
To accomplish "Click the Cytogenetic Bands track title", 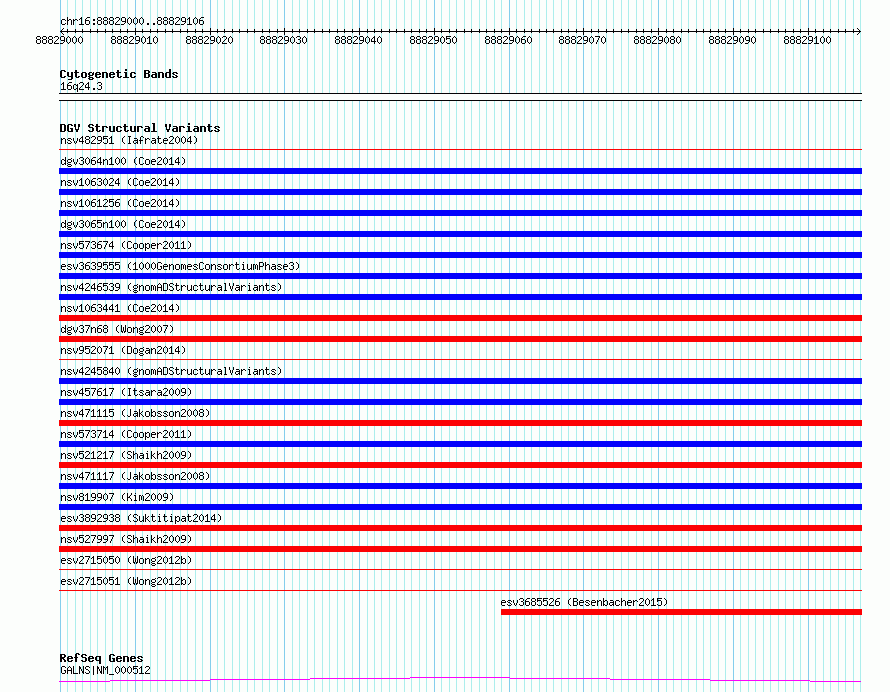I will coord(119,74).
